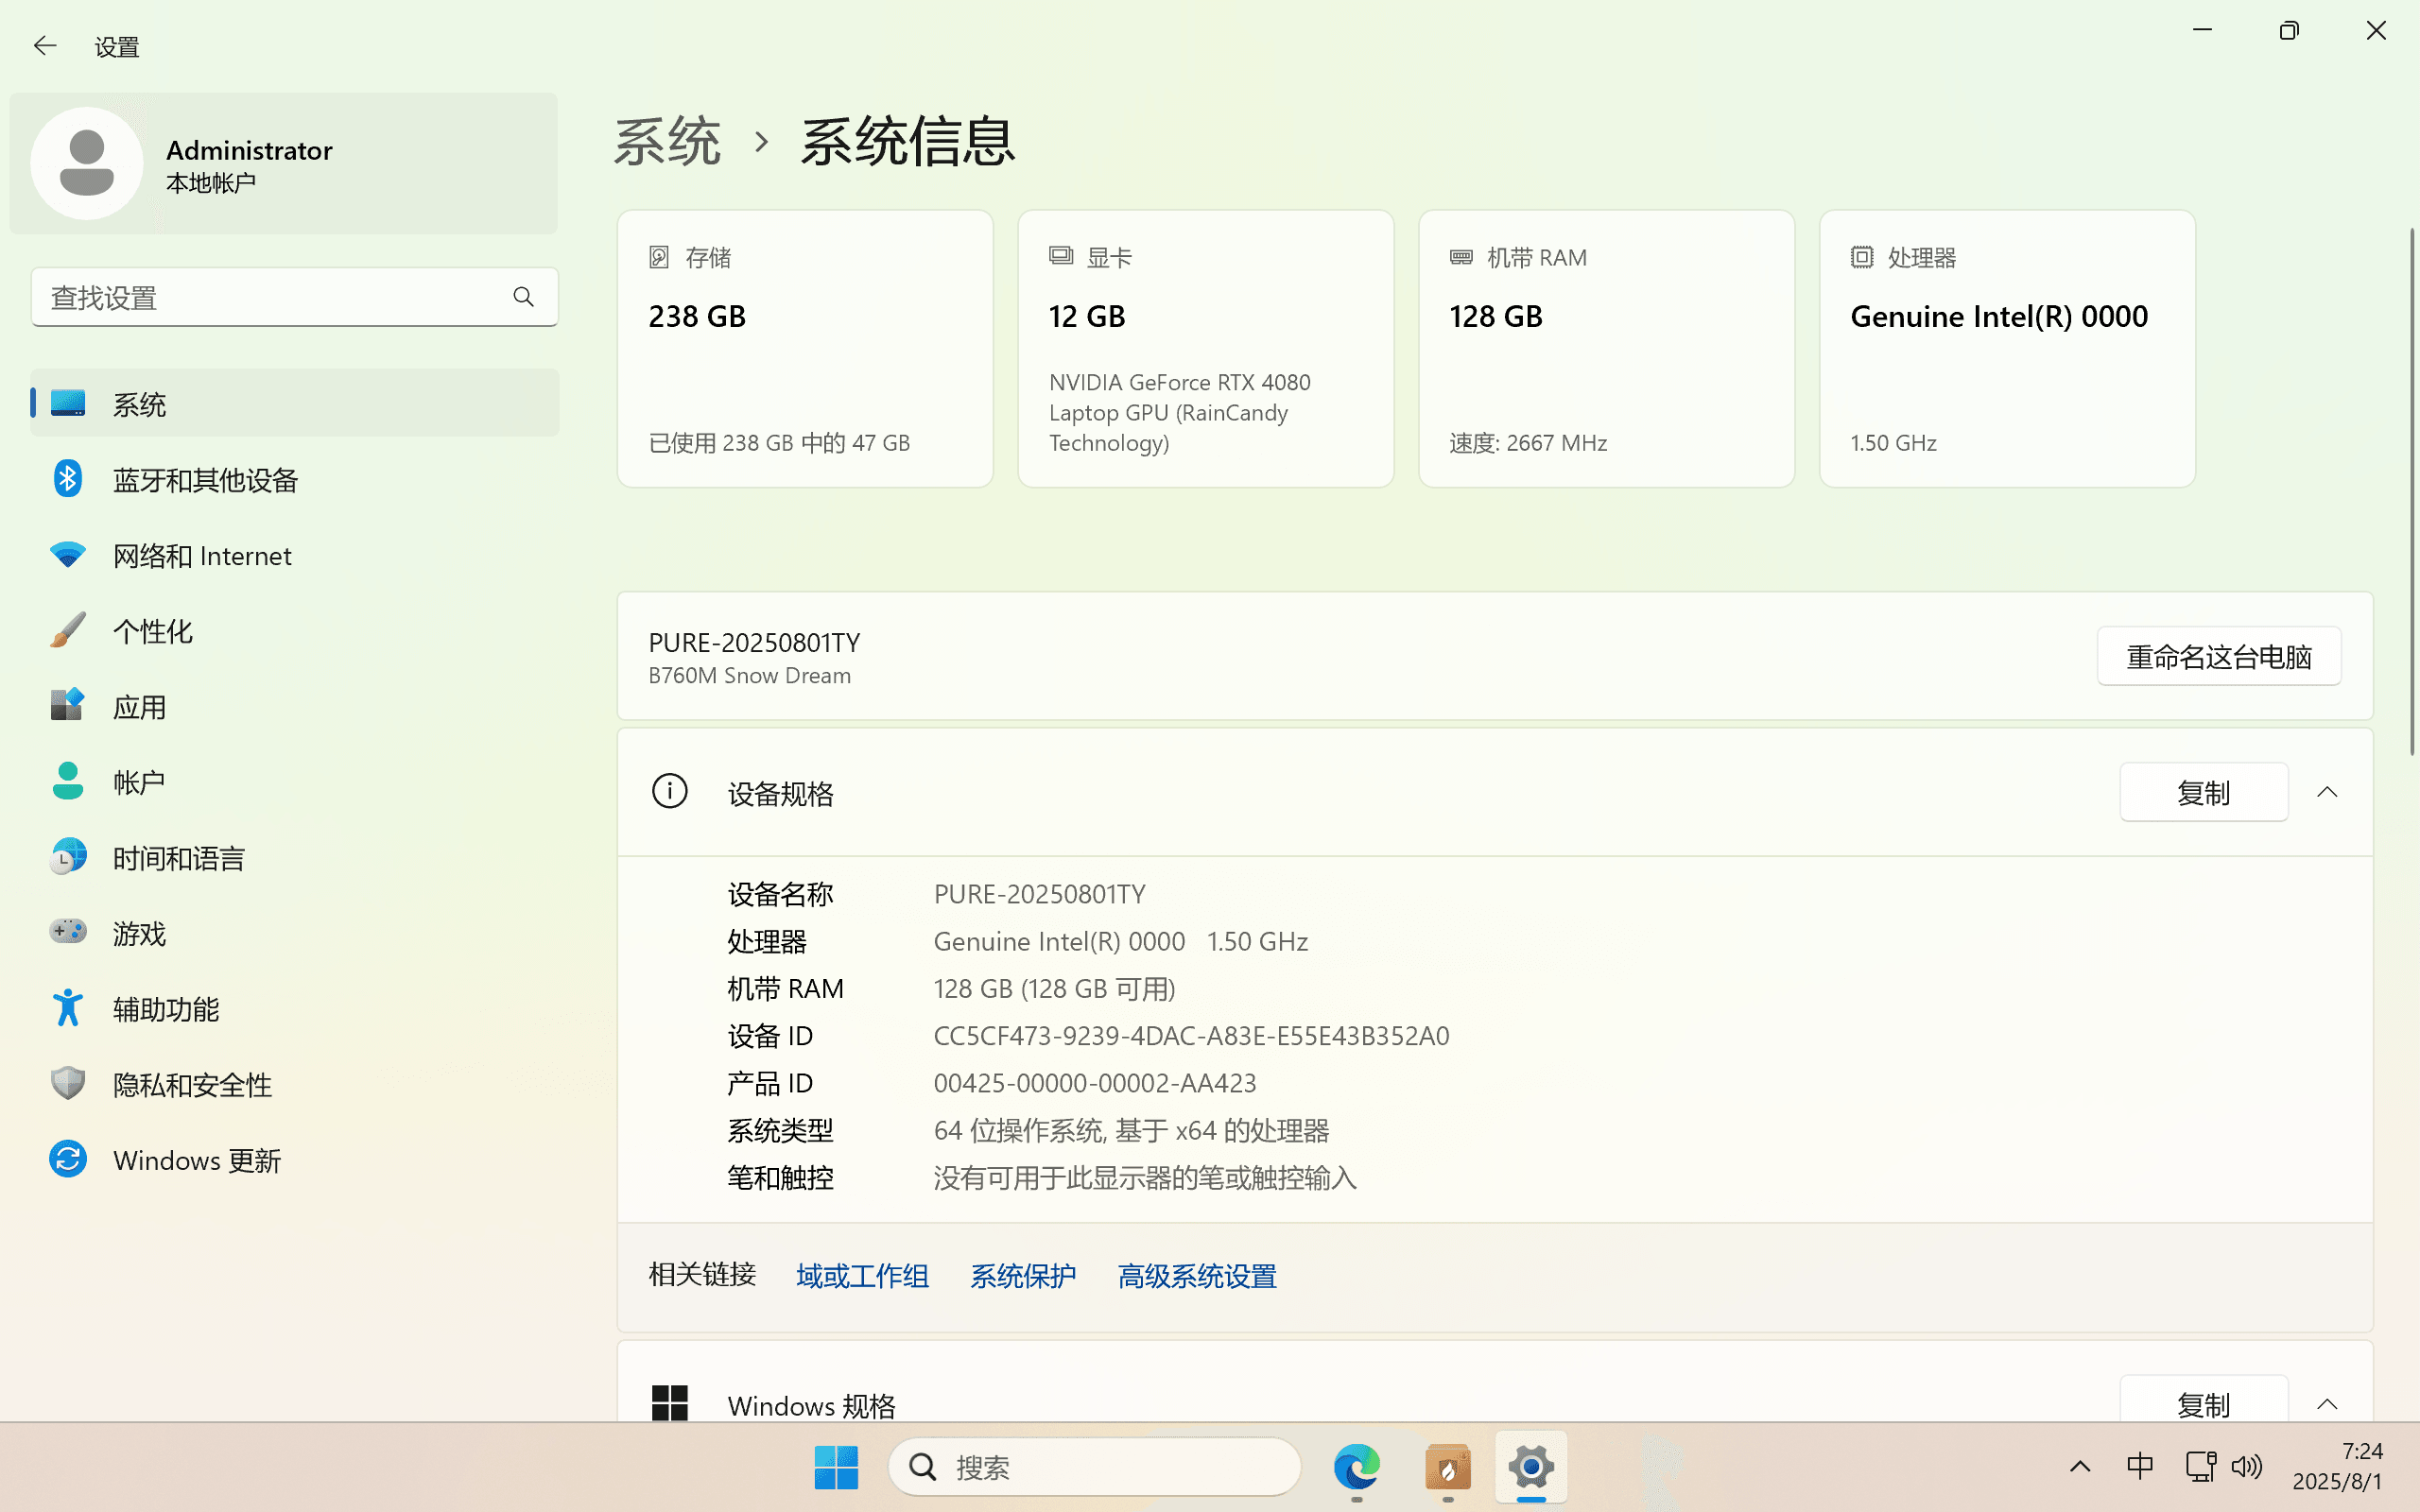Open the 机带 RAM 128 GB card
The width and height of the screenshot is (2420, 1512).
coord(1607,349)
